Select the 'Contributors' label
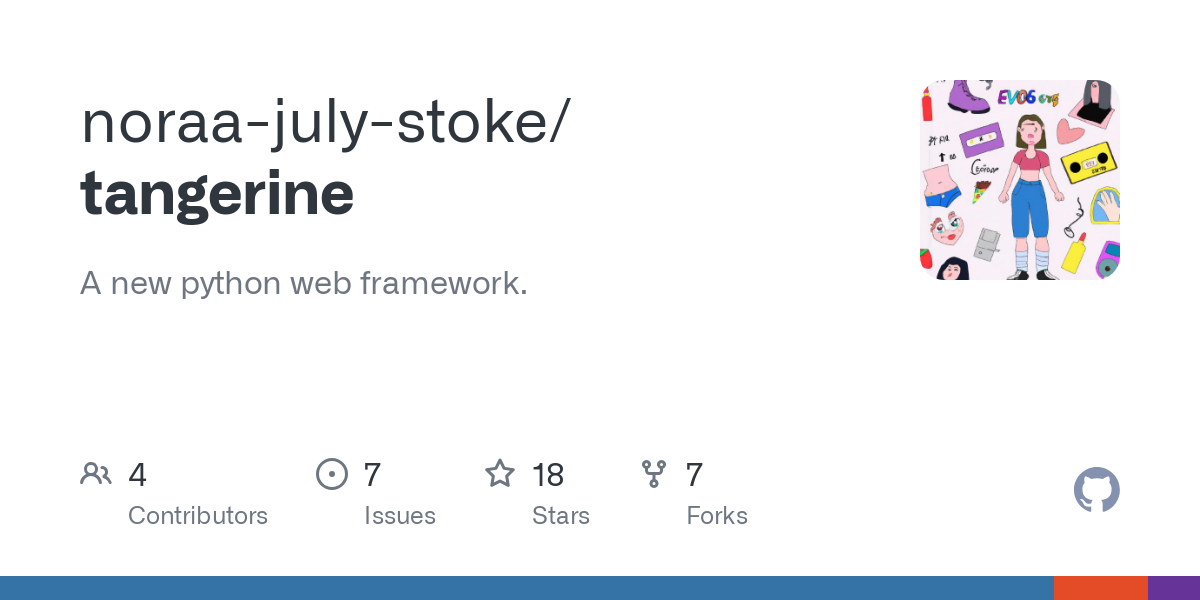 coord(198,516)
